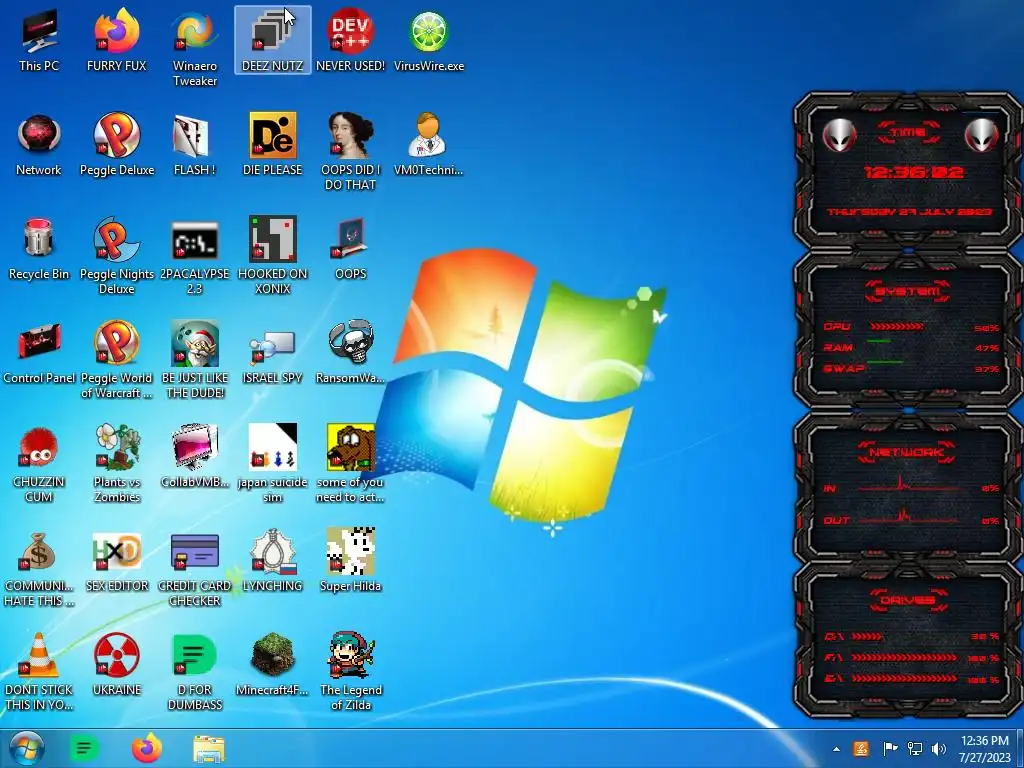Open the volume speaker tray icon
Image resolution: width=1024 pixels, height=768 pixels.
click(939, 749)
